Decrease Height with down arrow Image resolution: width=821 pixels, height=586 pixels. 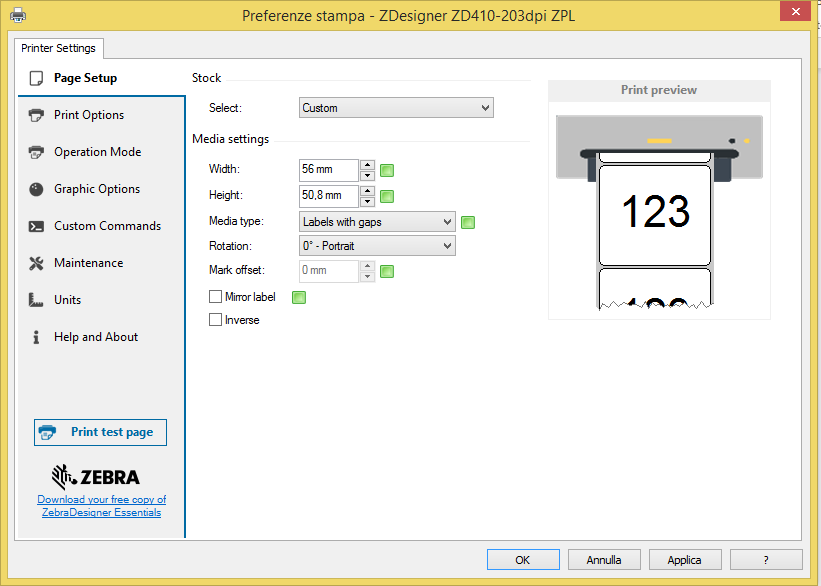tap(368, 202)
